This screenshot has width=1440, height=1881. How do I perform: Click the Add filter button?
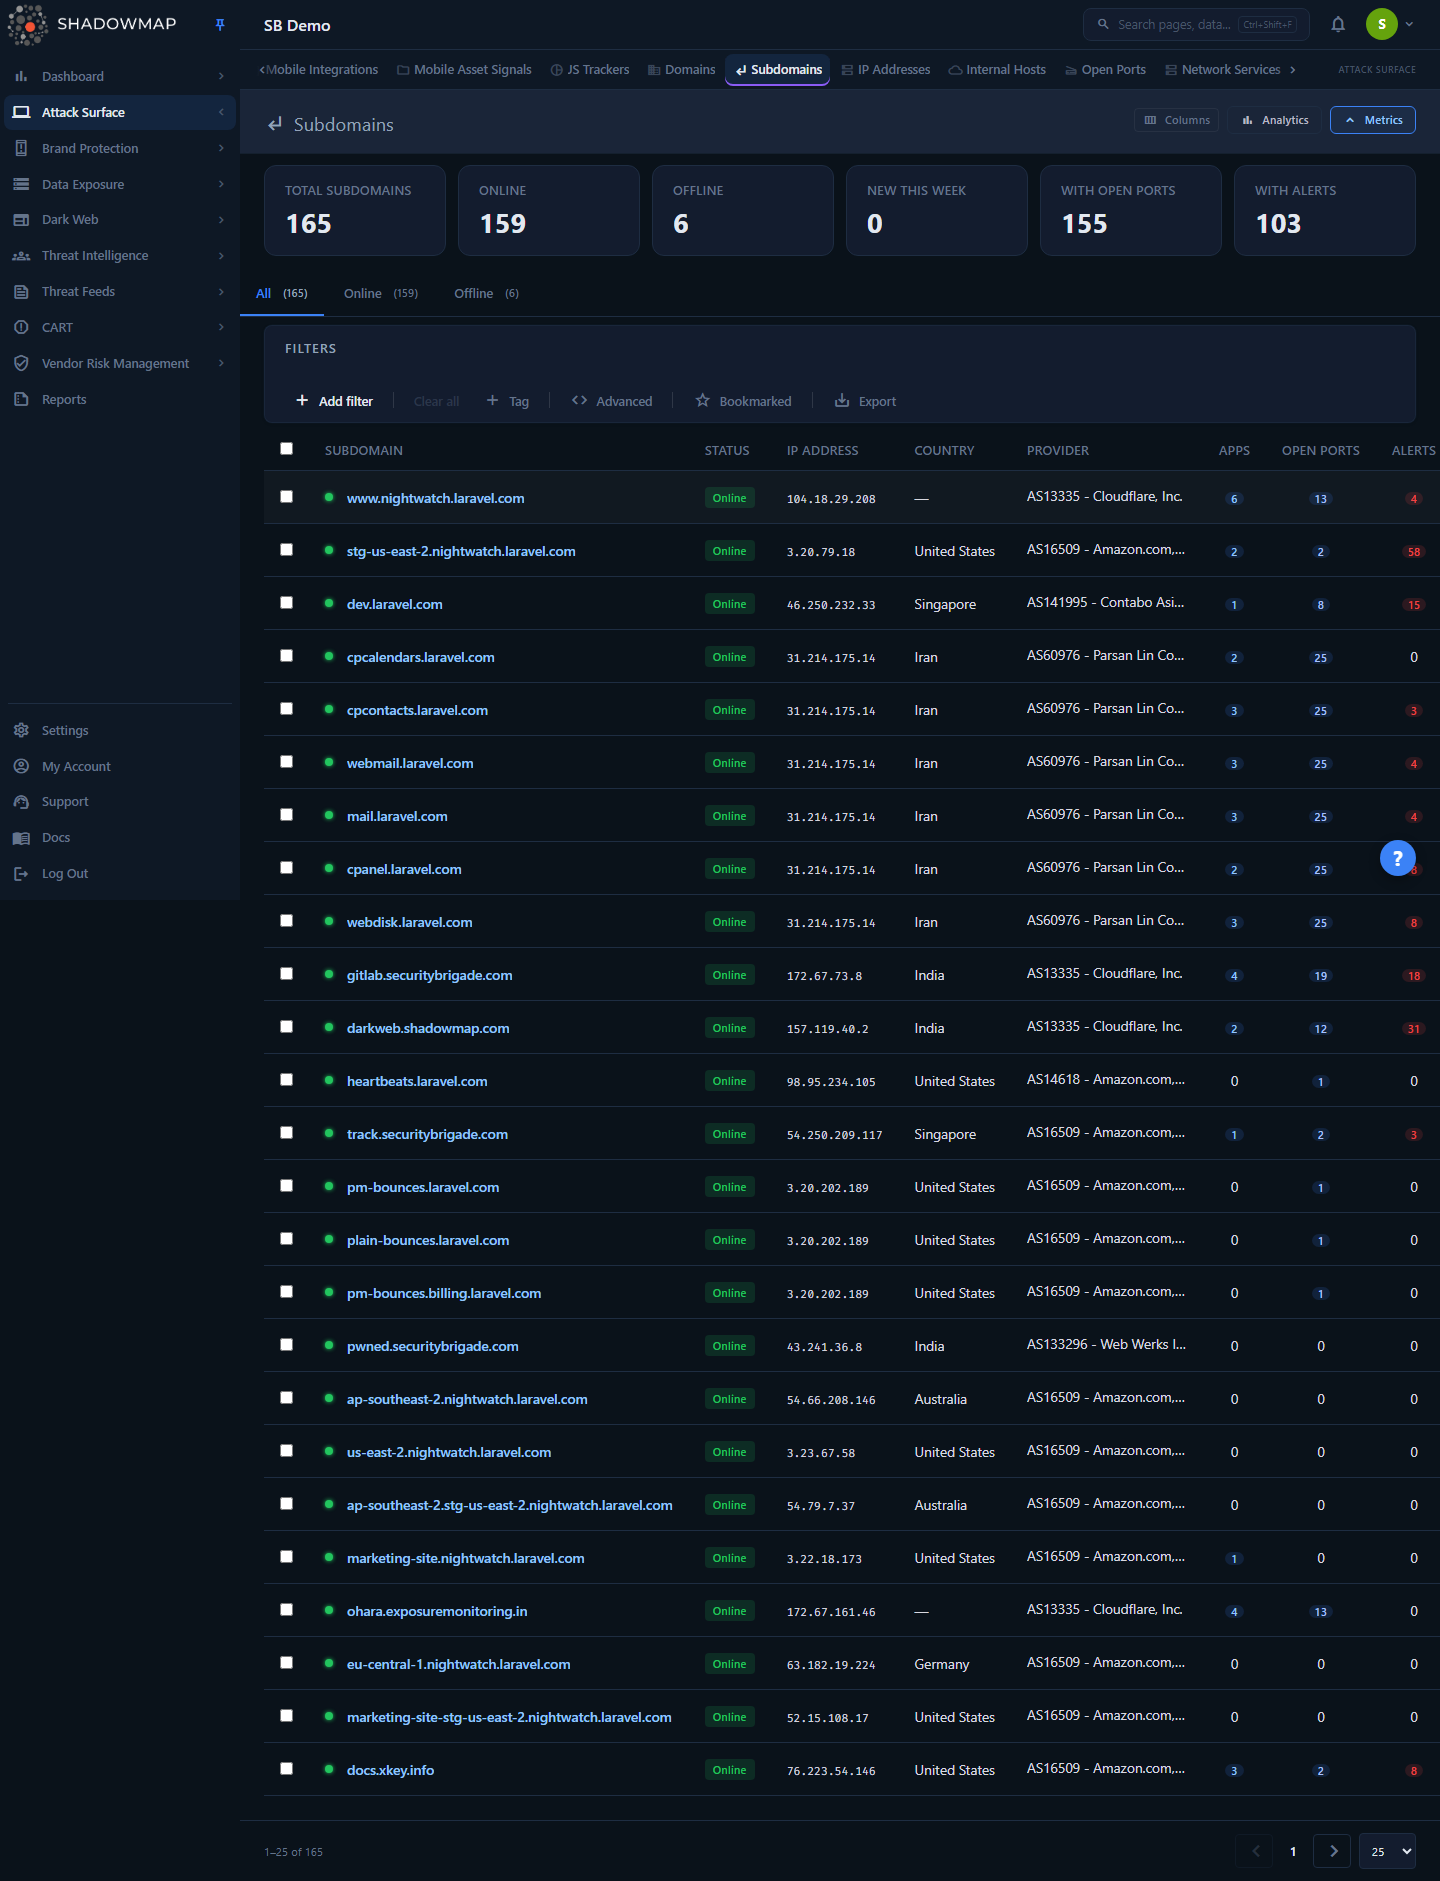[x=334, y=401]
